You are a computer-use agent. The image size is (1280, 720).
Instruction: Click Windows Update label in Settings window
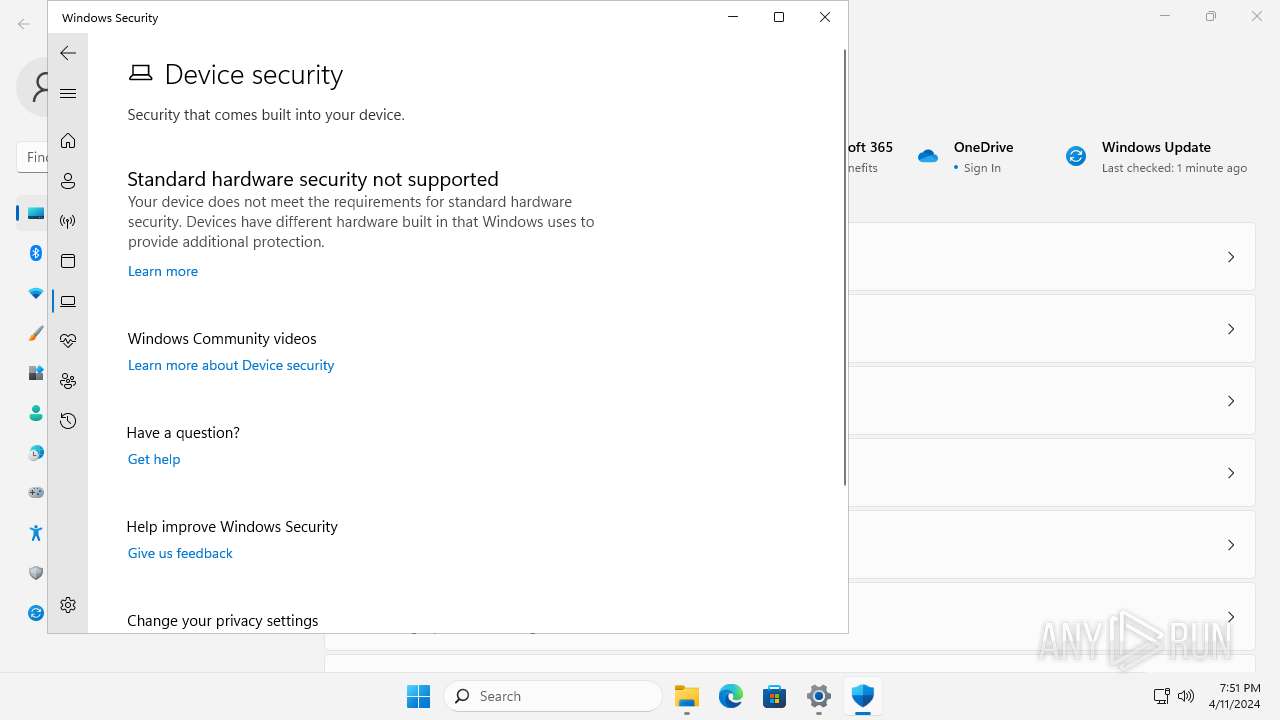click(x=1156, y=147)
